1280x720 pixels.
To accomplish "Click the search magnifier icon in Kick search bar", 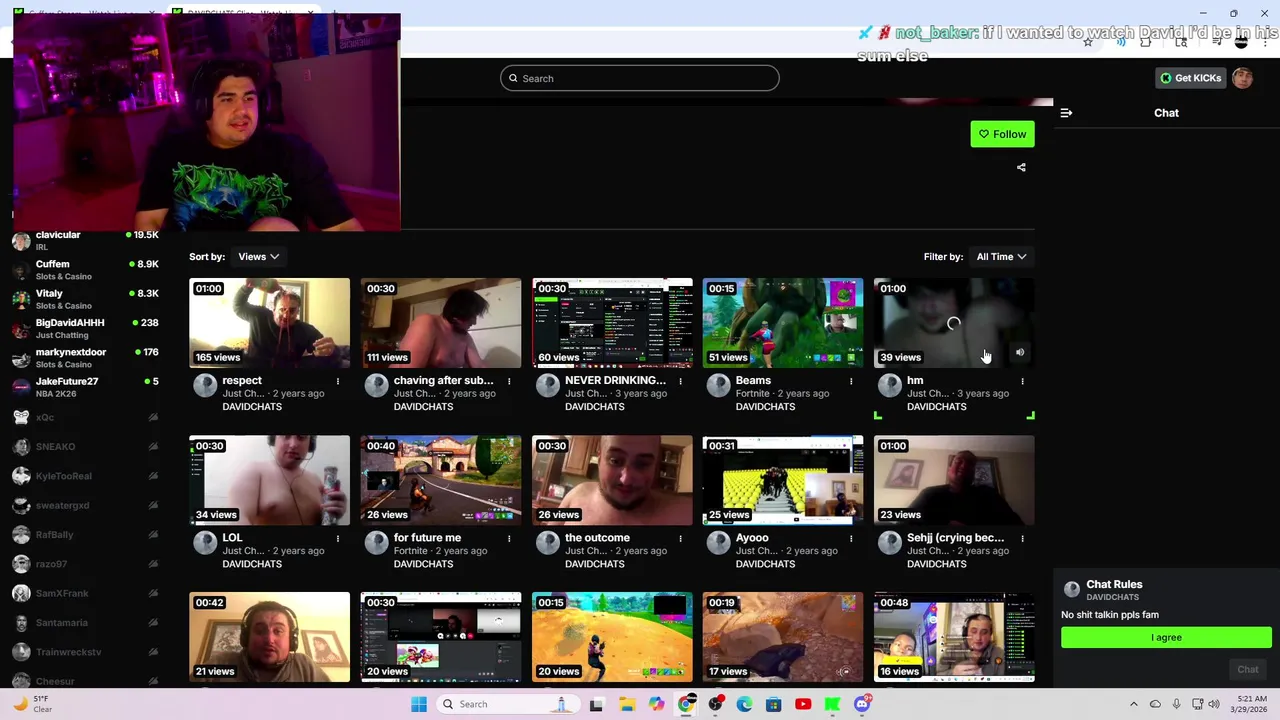I will (x=513, y=78).
